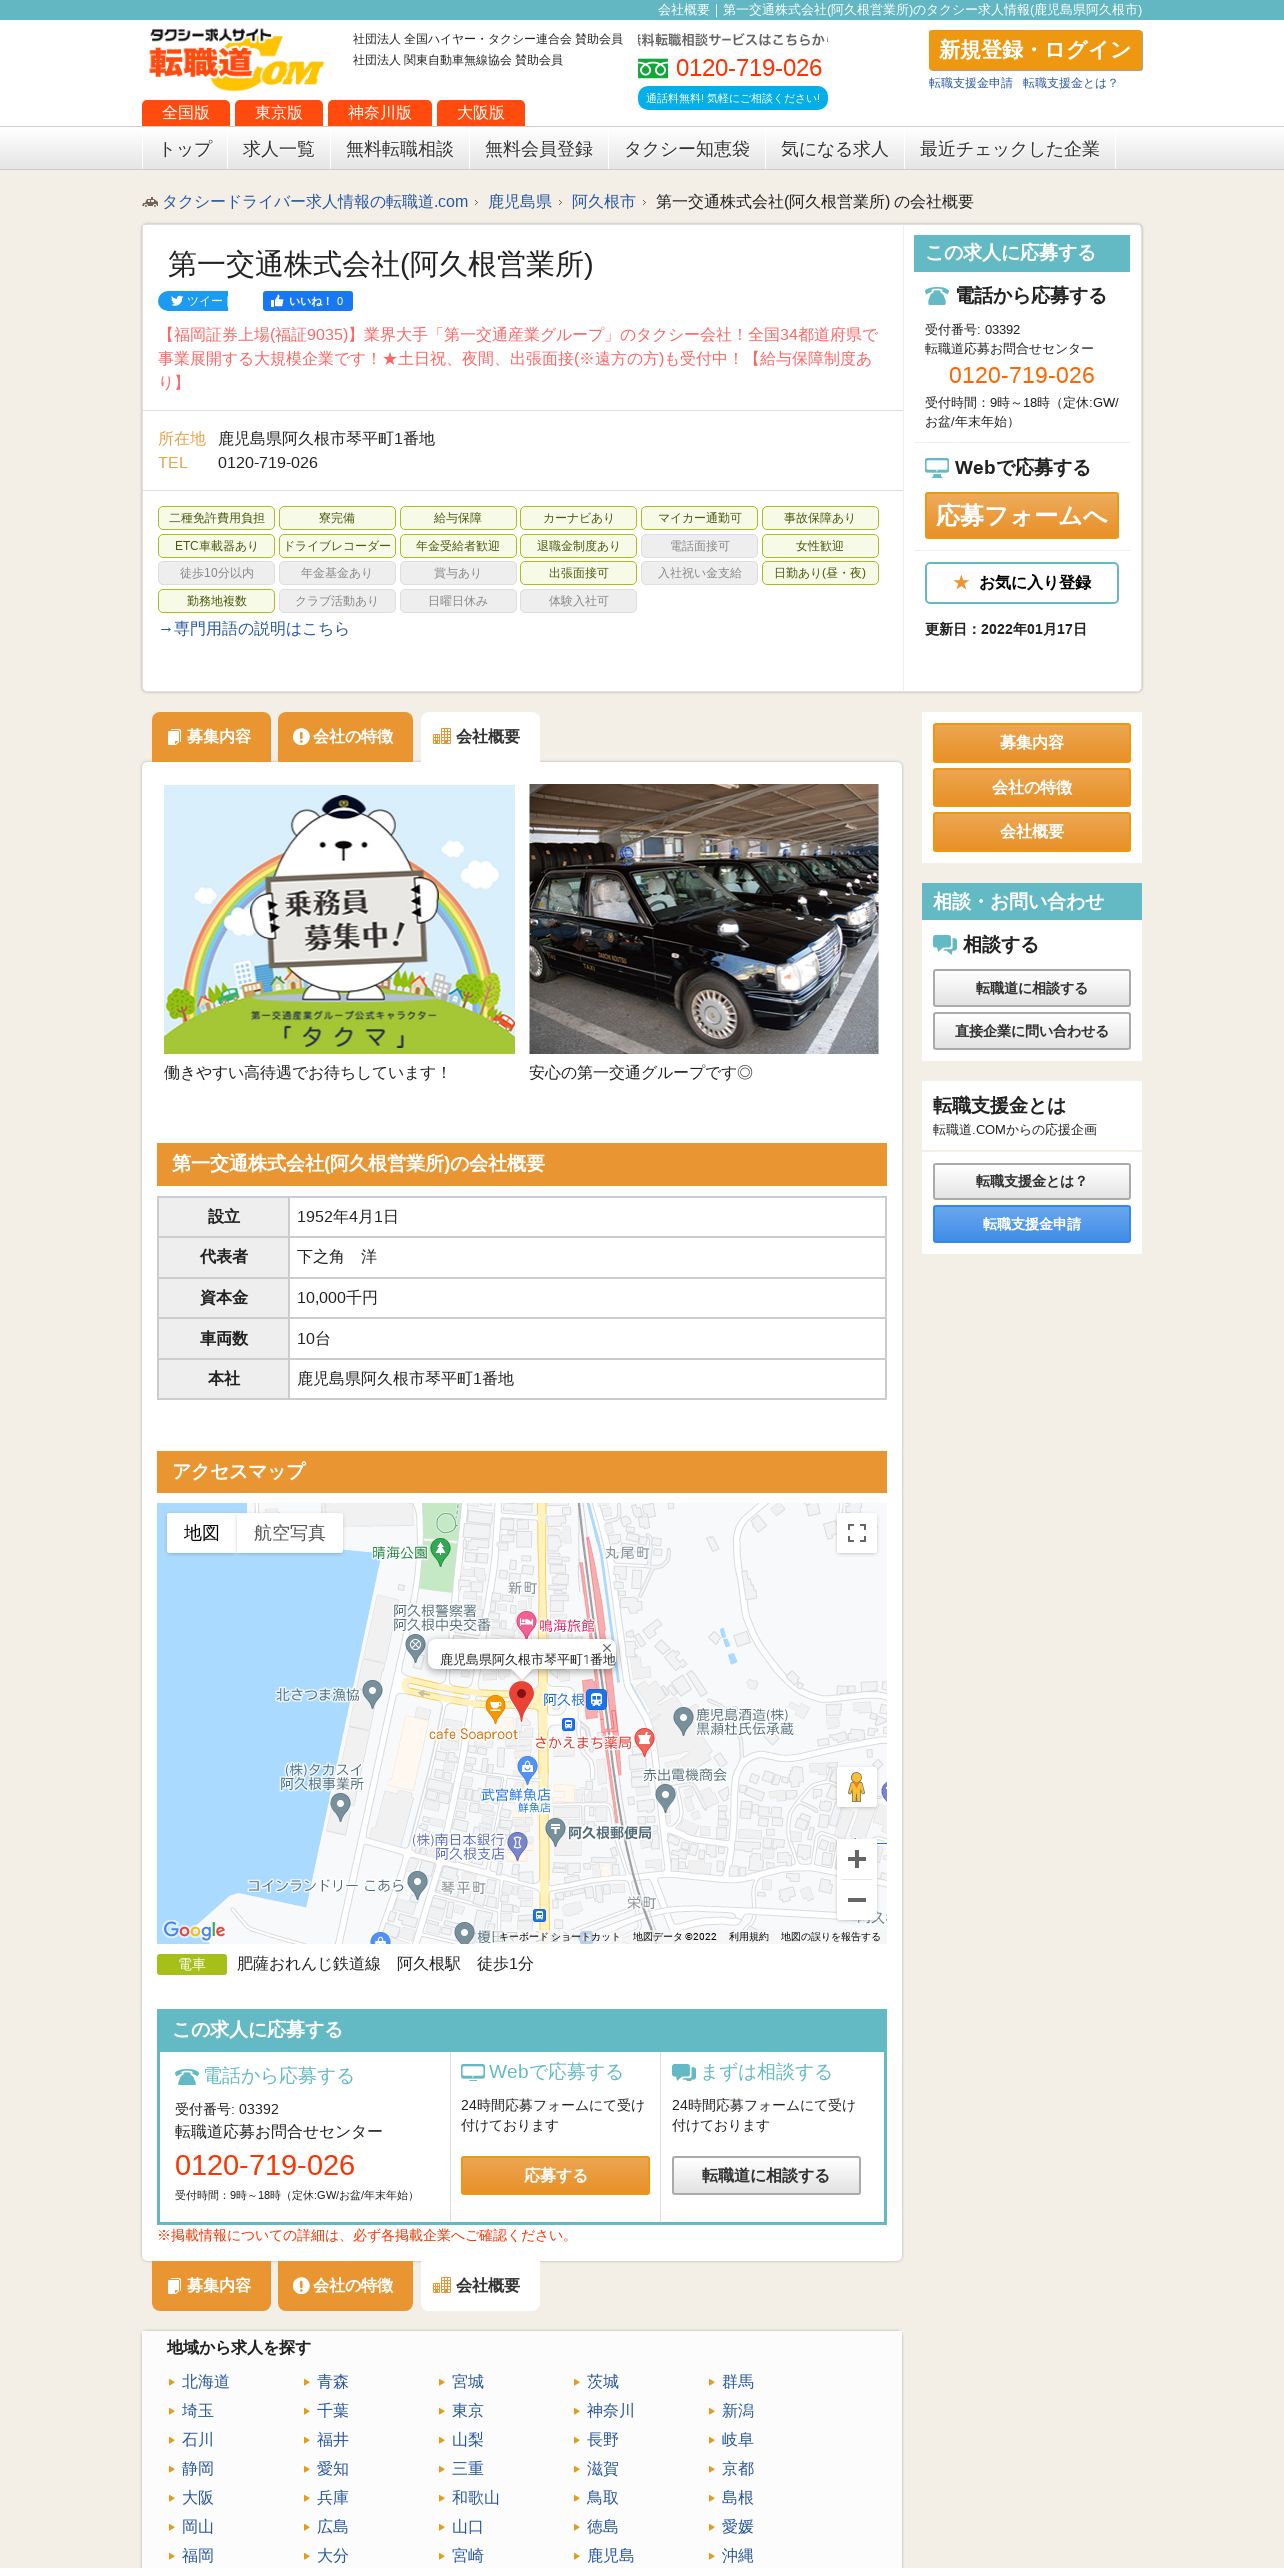Click the 阿久根郵便局 post office marker
The width and height of the screenshot is (1284, 2568).
pyautogui.click(x=556, y=1832)
